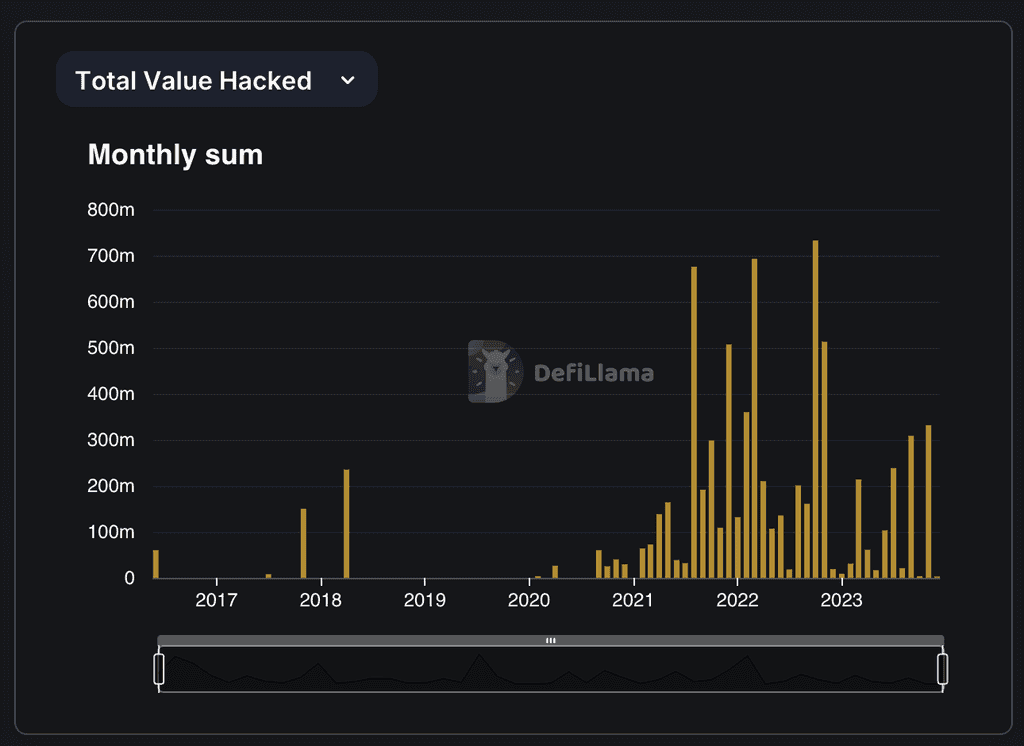The height and width of the screenshot is (746, 1024).
Task: Click the 2018 bar reaching above 200m
Action: (x=346, y=523)
